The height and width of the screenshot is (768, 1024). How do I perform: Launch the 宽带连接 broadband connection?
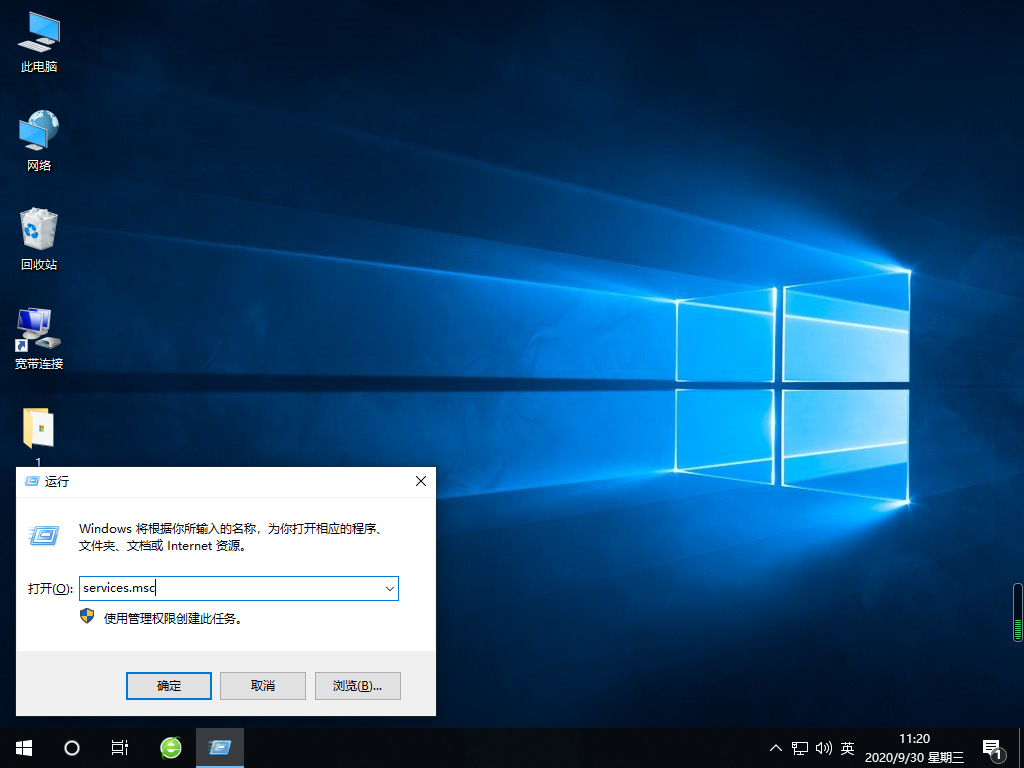click(38, 335)
